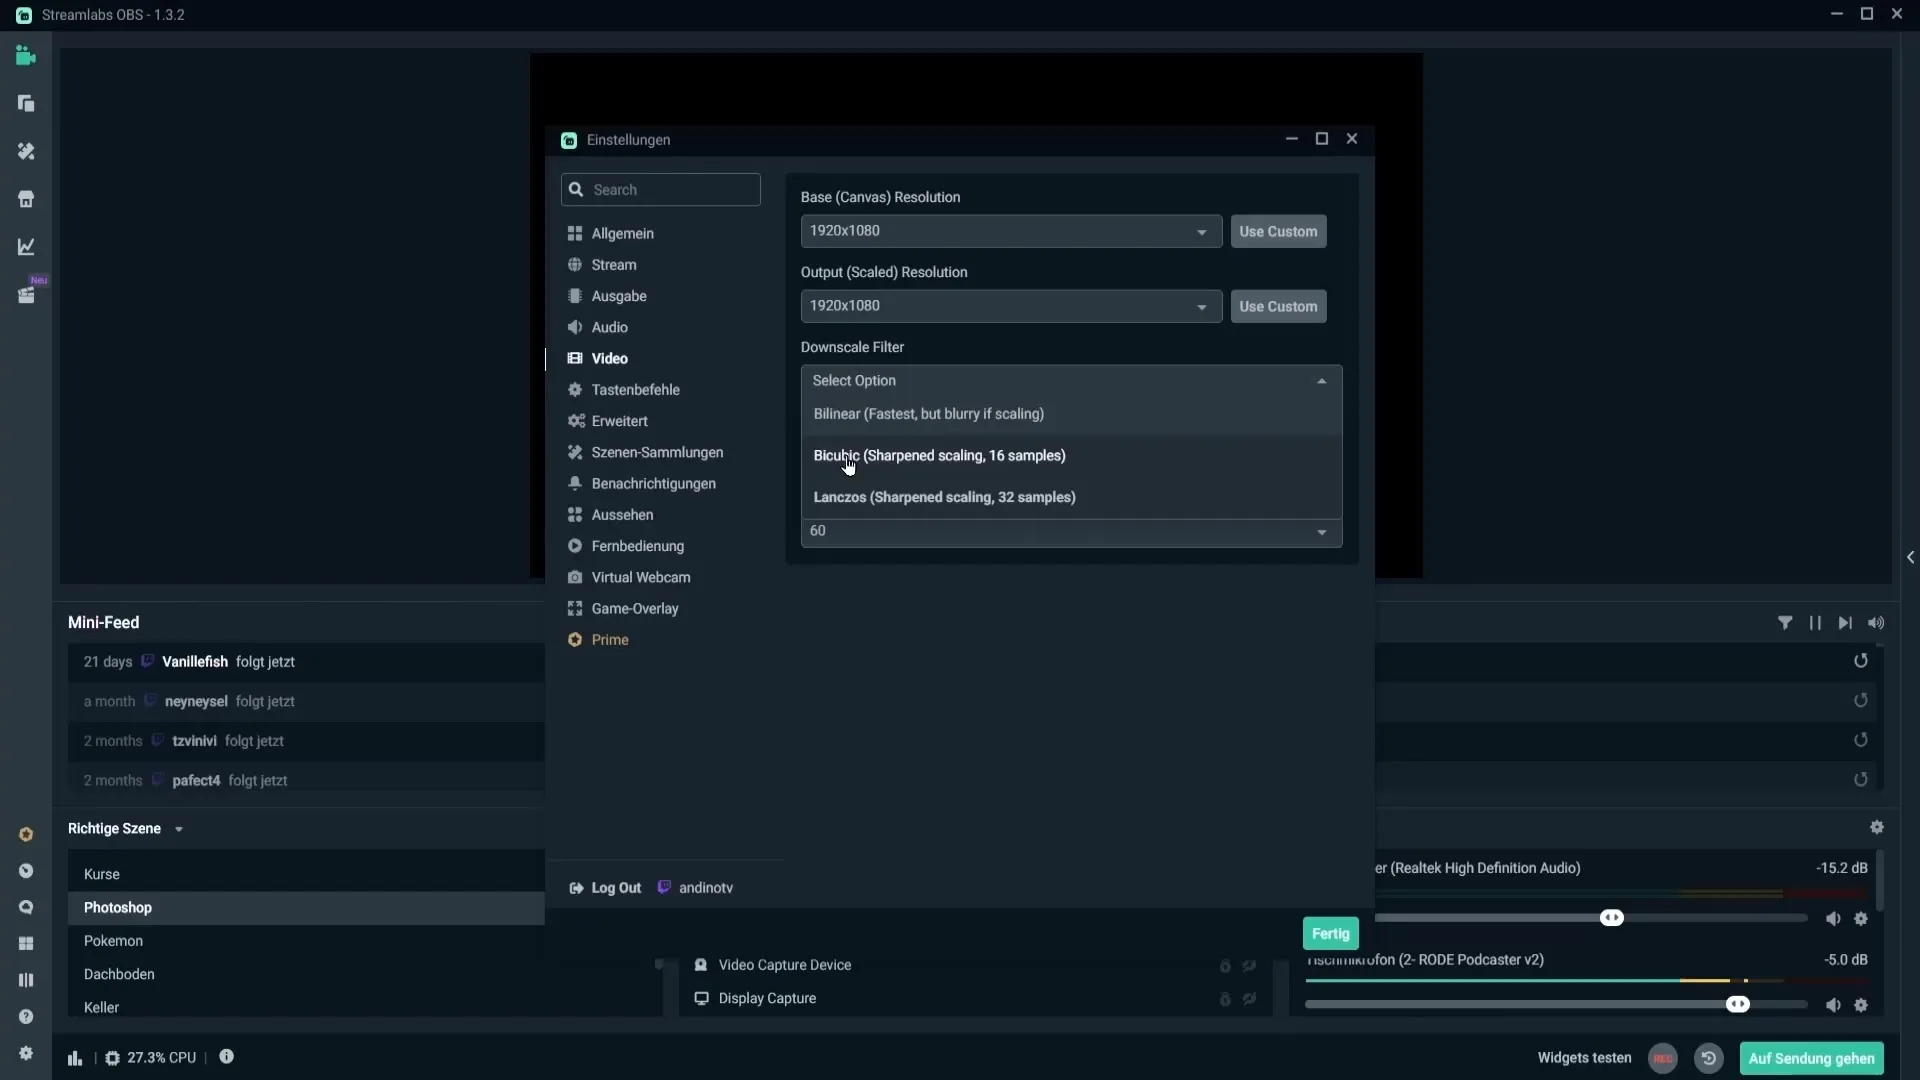Mute the Realtek High Definition Audio source
Image resolution: width=1920 pixels, height=1080 pixels.
point(1833,919)
